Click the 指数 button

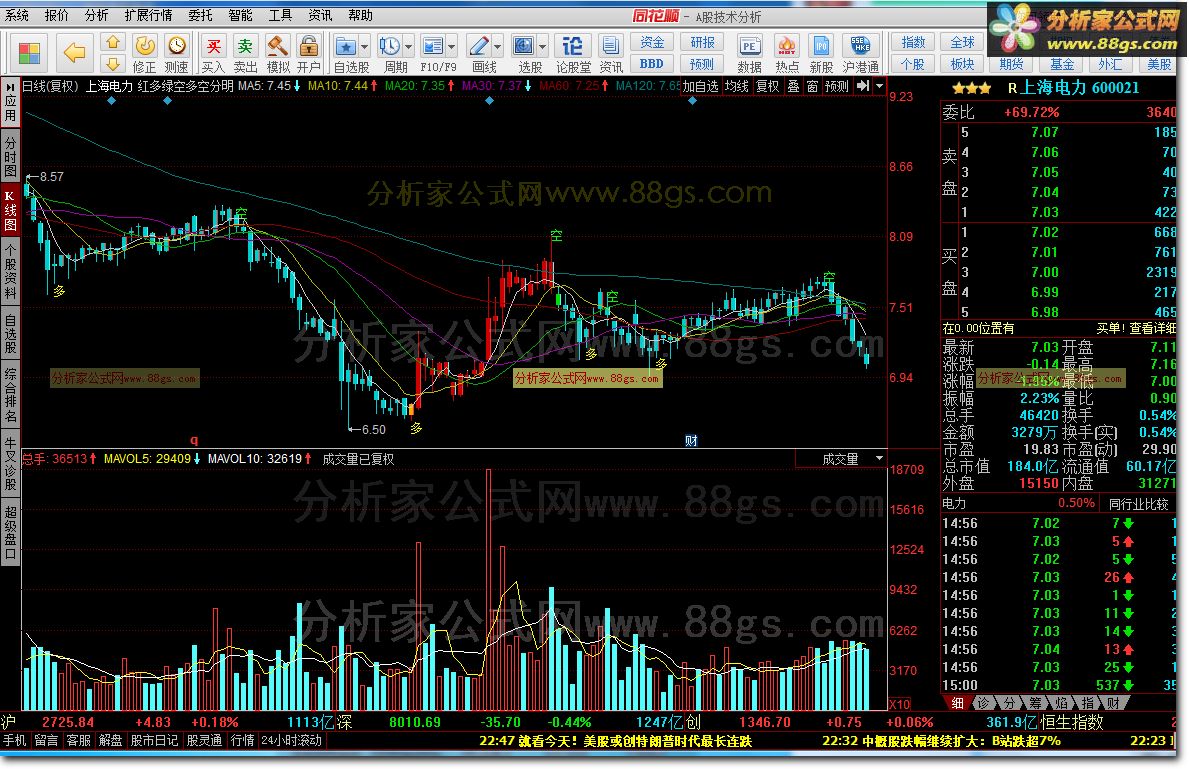coord(913,42)
